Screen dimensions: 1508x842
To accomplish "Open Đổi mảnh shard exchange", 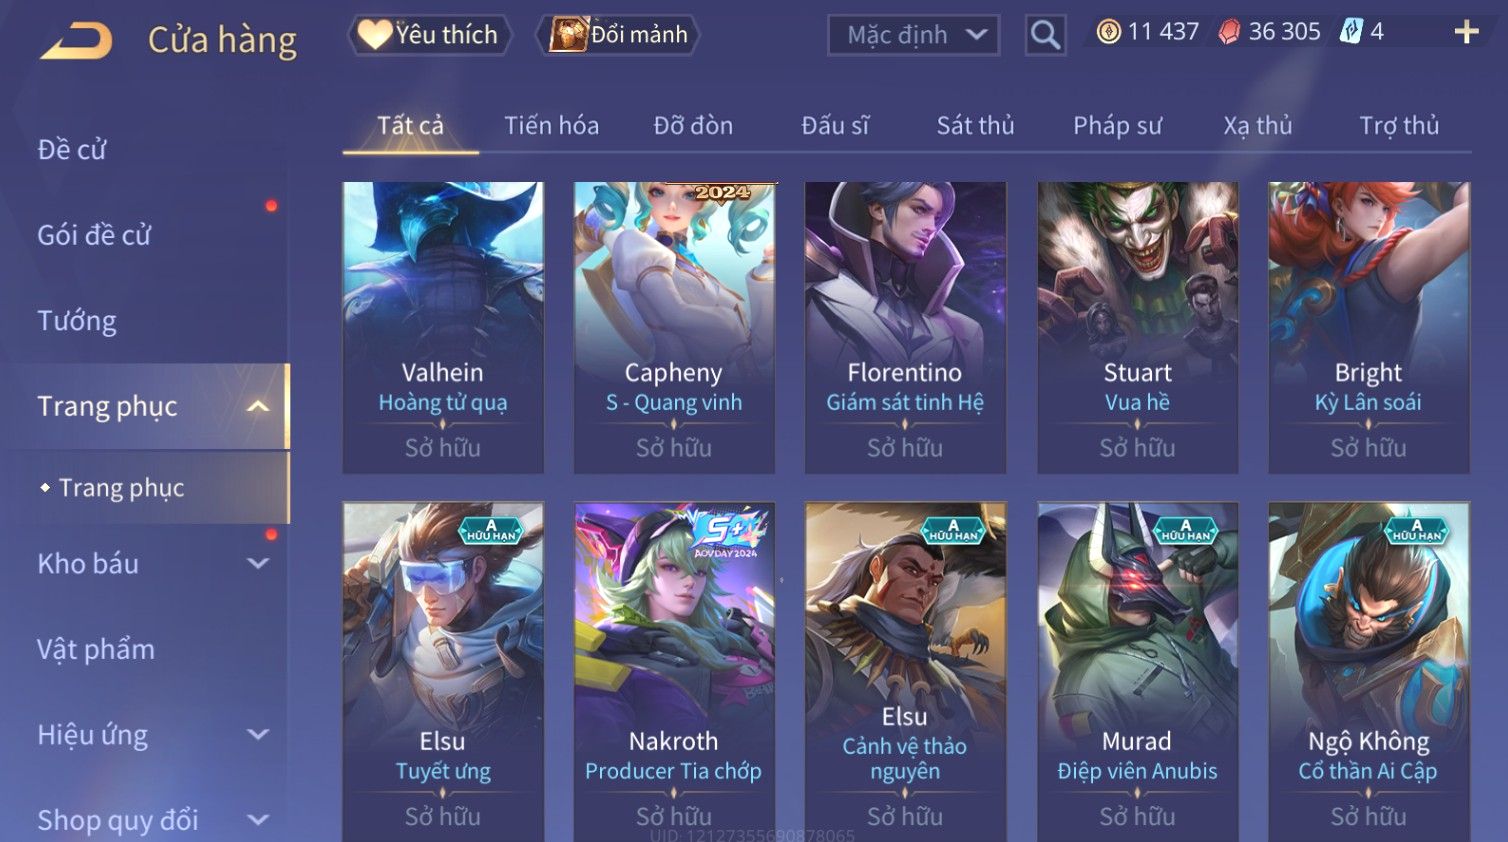I will tap(618, 35).
